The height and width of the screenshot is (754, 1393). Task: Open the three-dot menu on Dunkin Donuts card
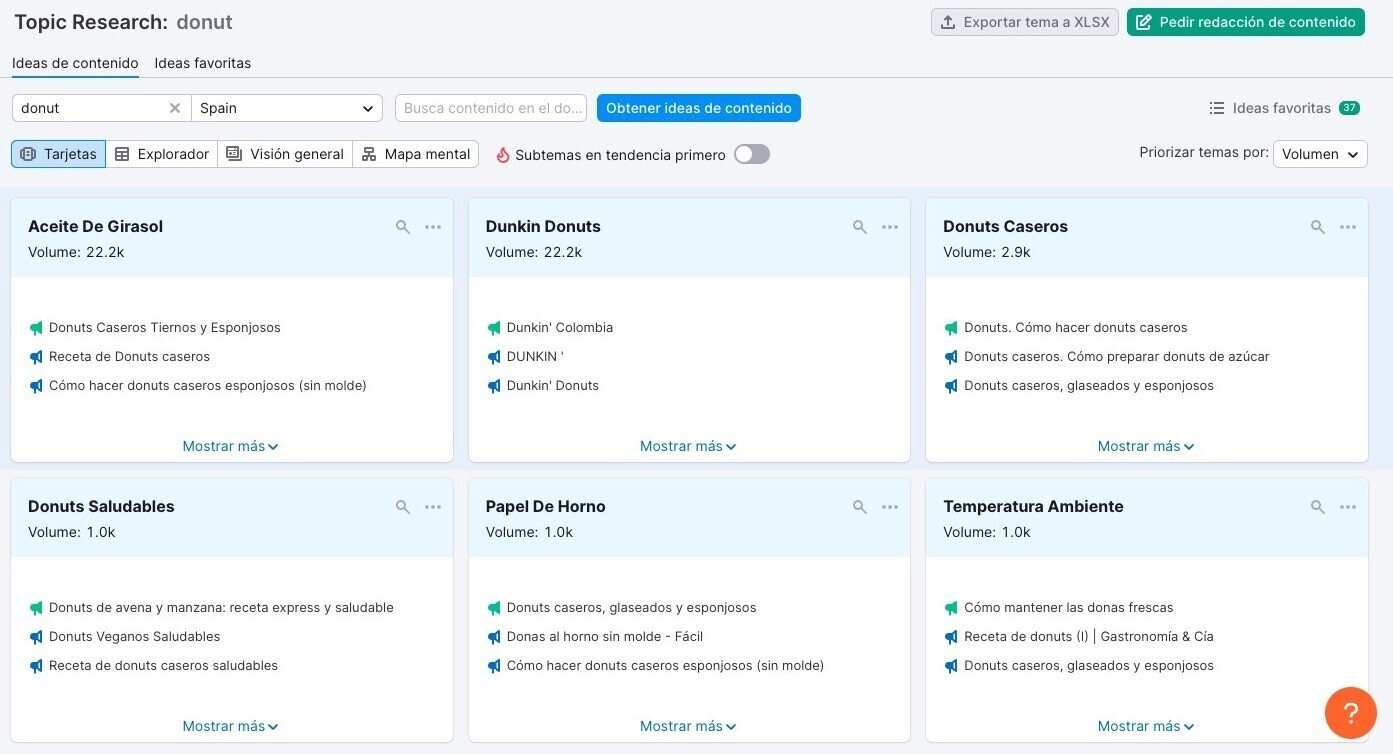click(890, 227)
